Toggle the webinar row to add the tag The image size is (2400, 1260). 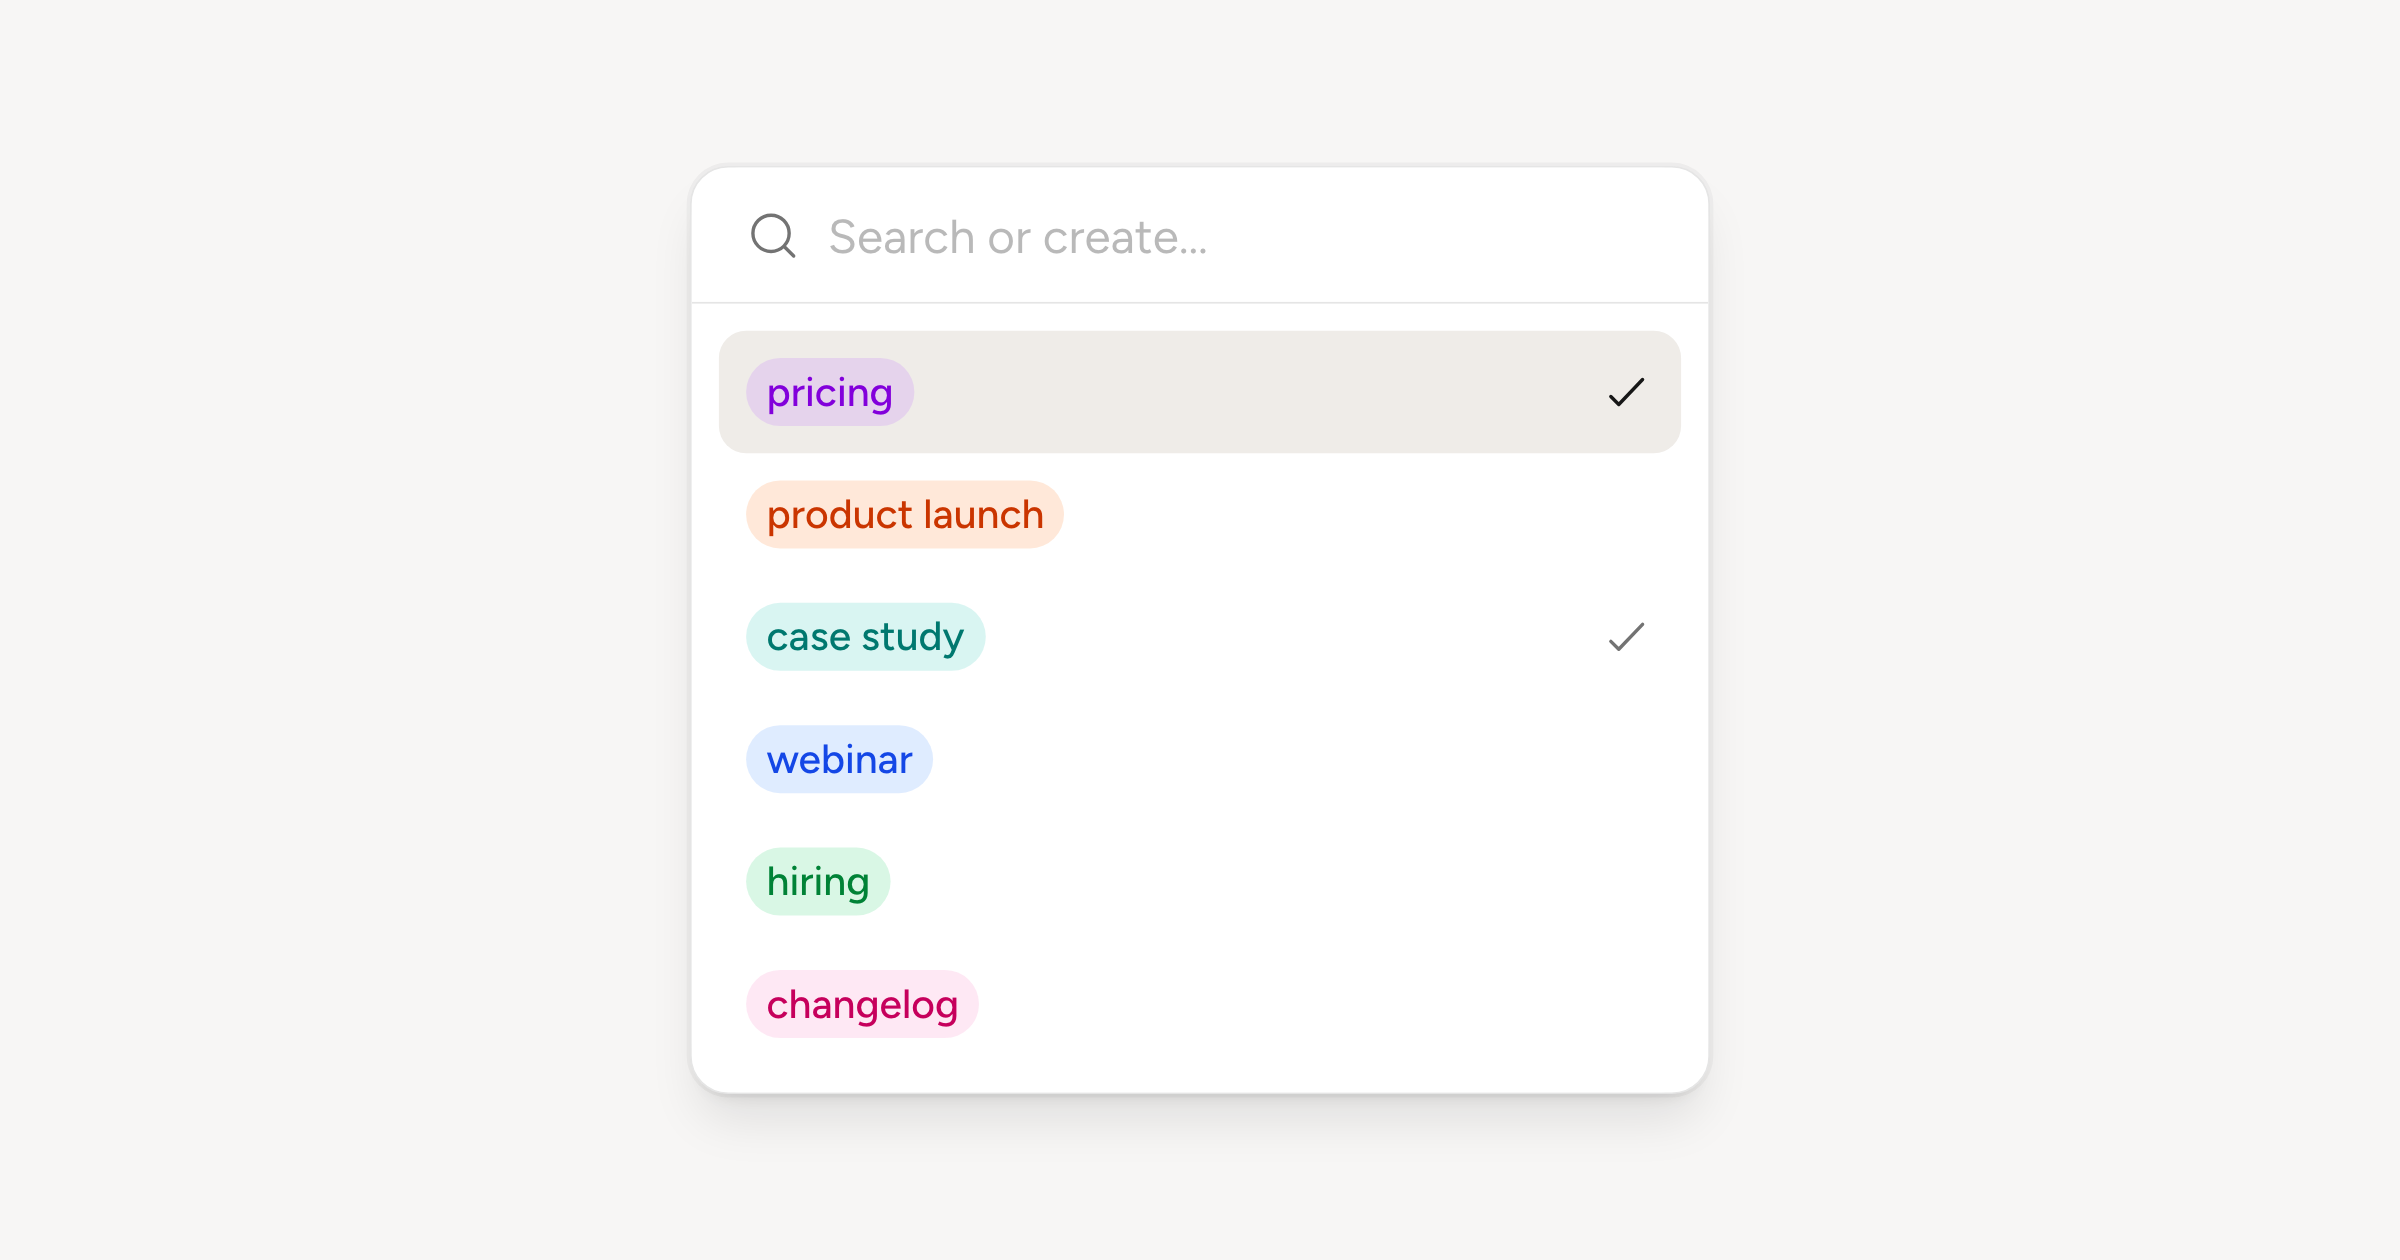1200,760
